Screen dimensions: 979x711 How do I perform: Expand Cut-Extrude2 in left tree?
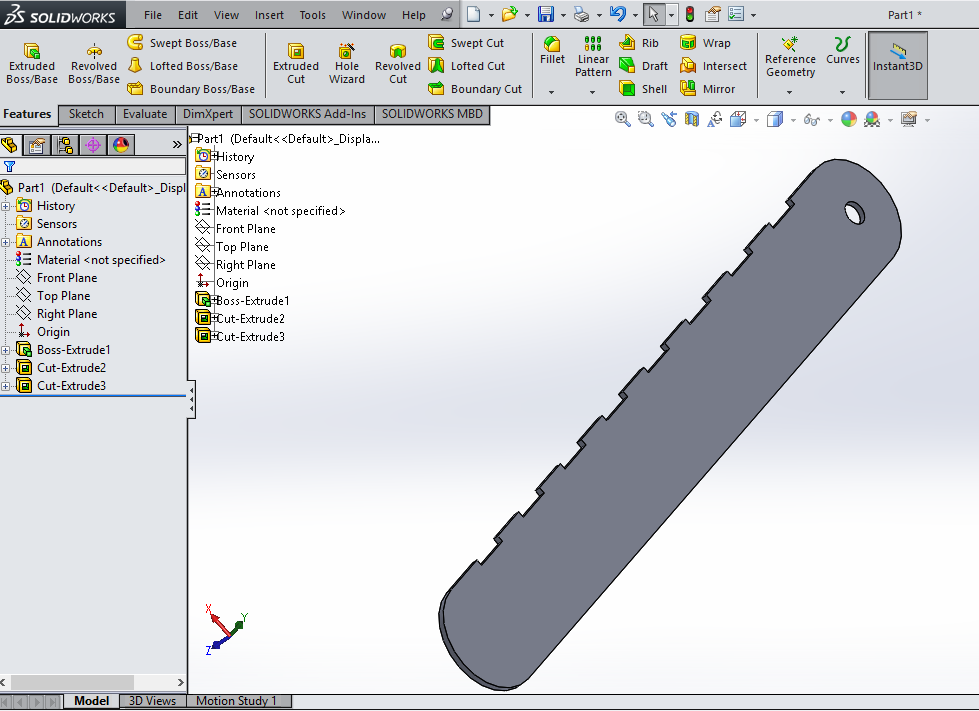tap(6, 368)
